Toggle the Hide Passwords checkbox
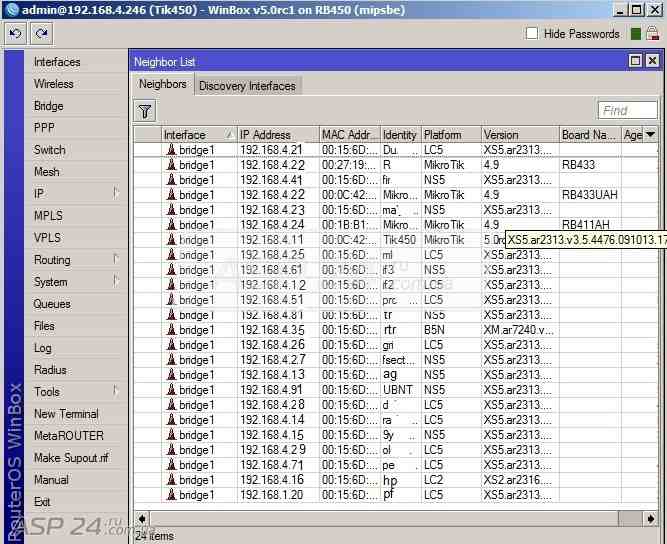The height and width of the screenshot is (544, 667). [531, 34]
